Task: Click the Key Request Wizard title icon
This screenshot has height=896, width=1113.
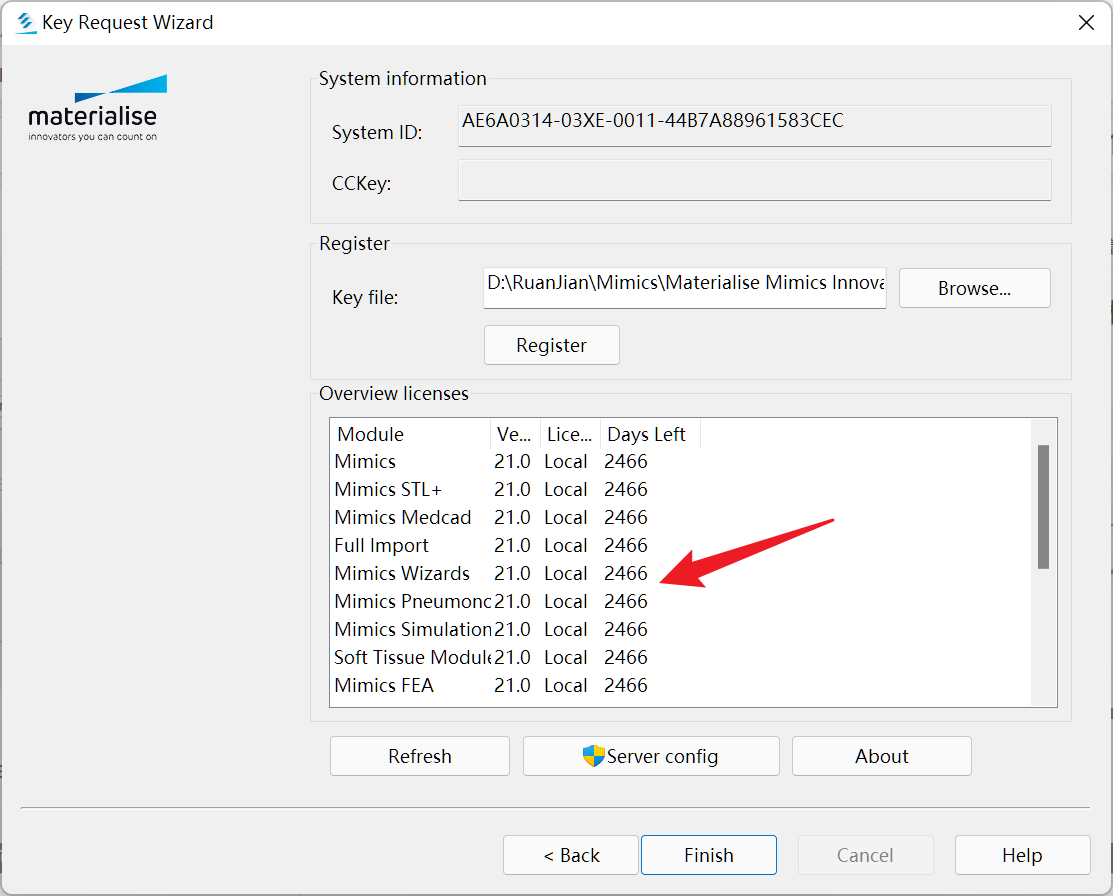Action: (26, 23)
